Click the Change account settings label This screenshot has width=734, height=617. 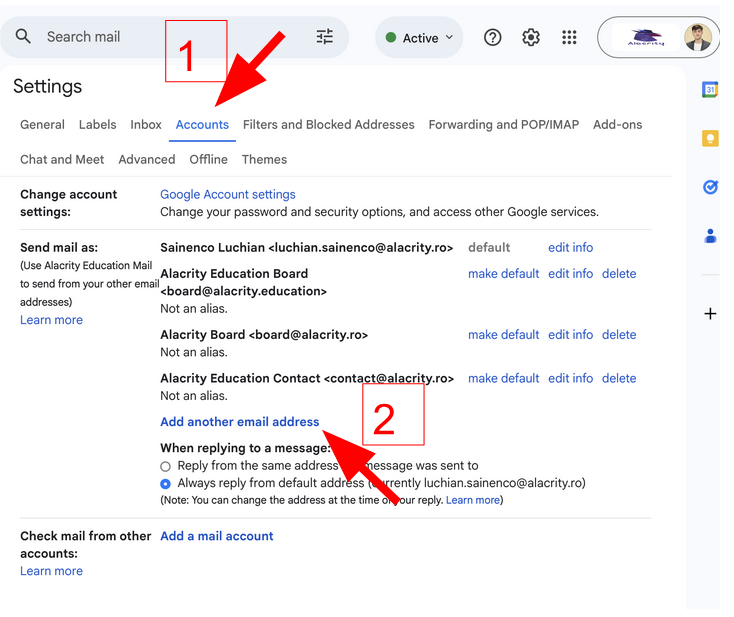[68, 203]
